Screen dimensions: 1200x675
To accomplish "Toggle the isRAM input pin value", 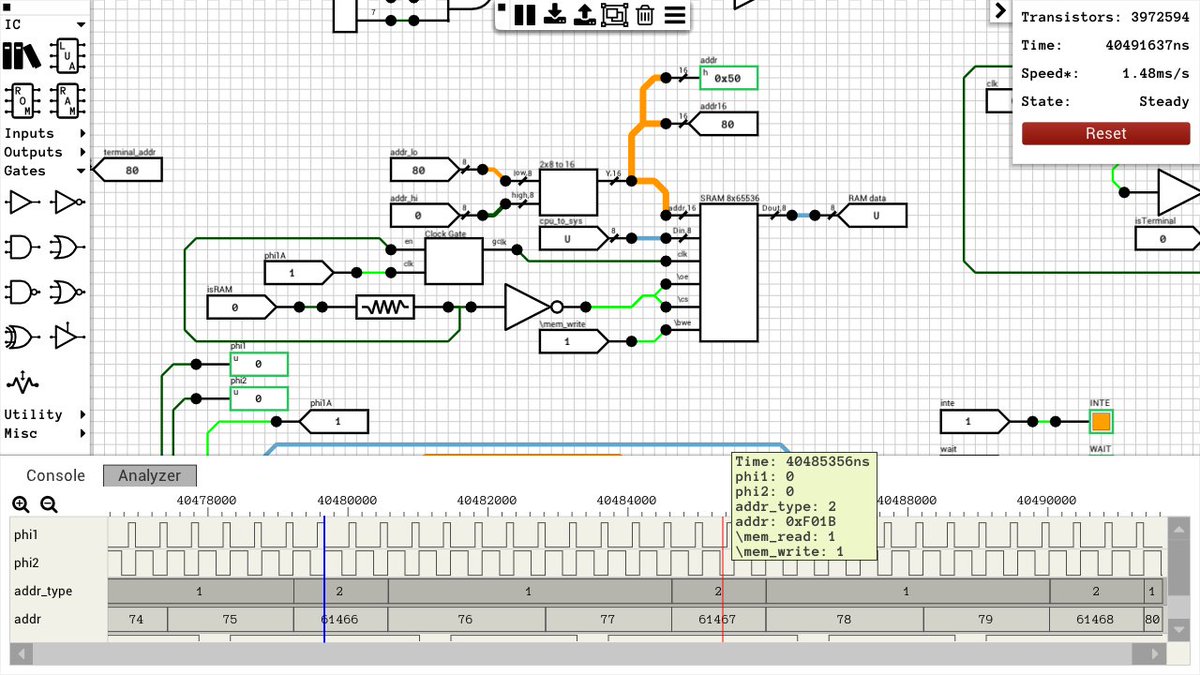I will pyautogui.click(x=241, y=307).
